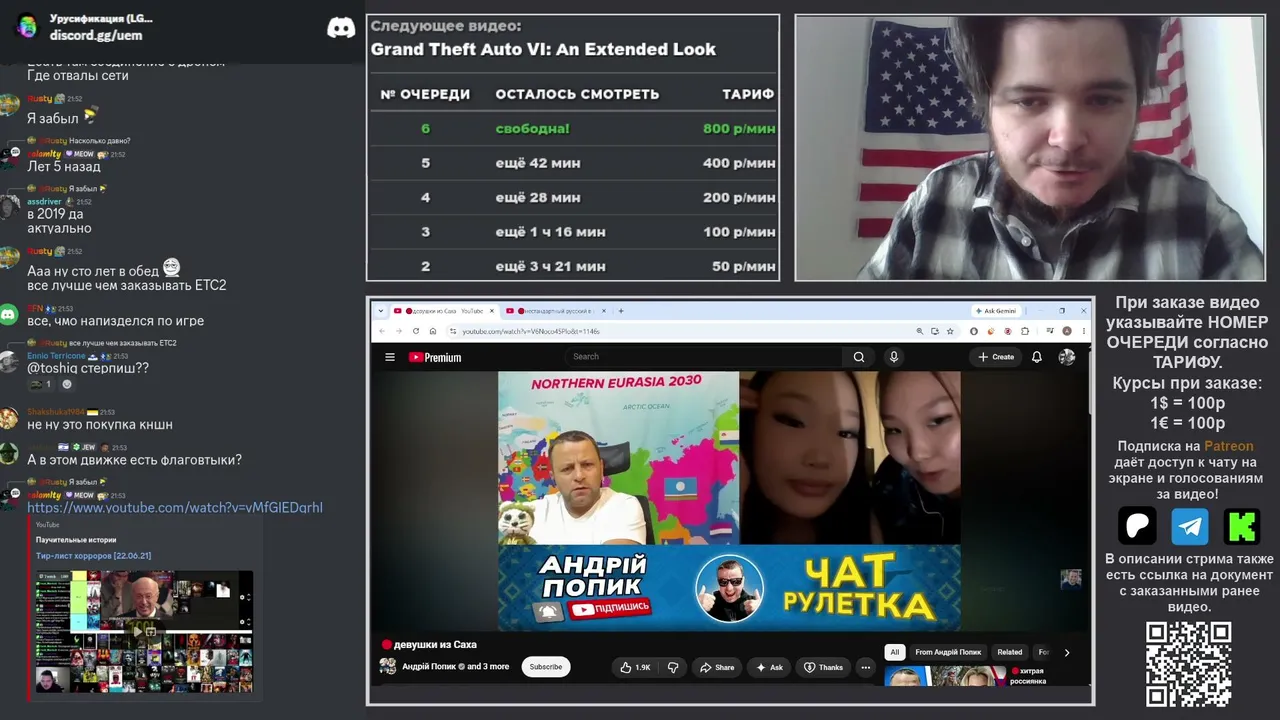The width and height of the screenshot is (1280, 720).
Task: Click the 'ещё 42 мин' queue cell
Action: coord(538,163)
